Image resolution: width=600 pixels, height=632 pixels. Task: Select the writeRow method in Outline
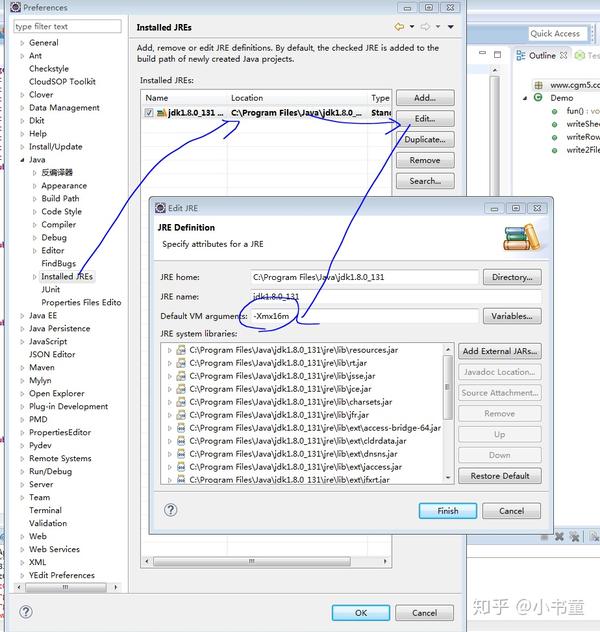(583, 137)
